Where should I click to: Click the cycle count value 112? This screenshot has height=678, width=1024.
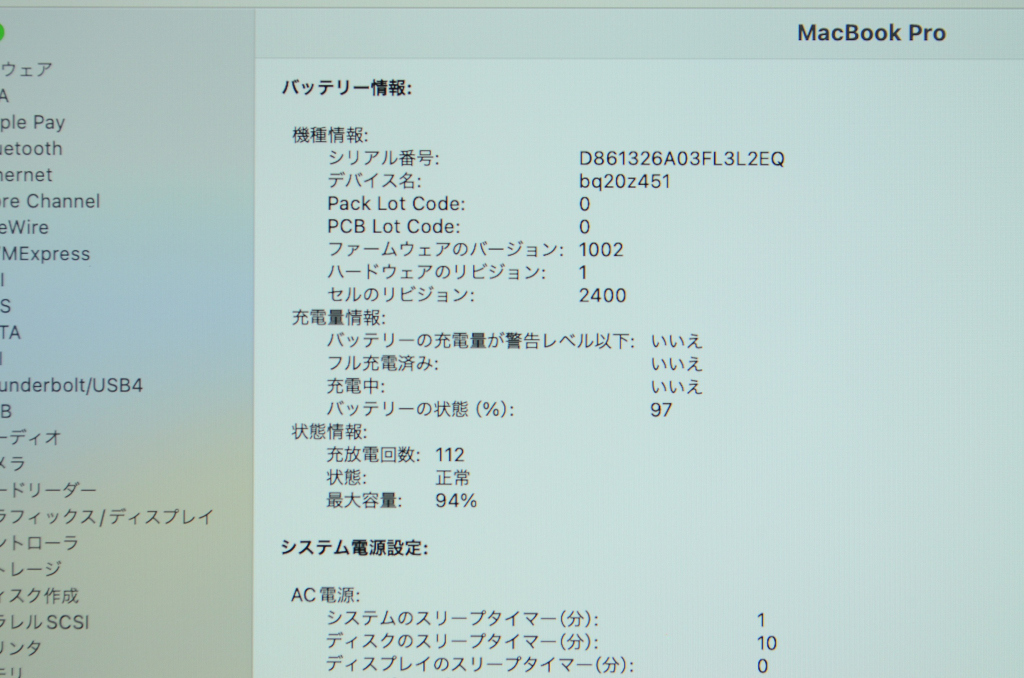449,455
